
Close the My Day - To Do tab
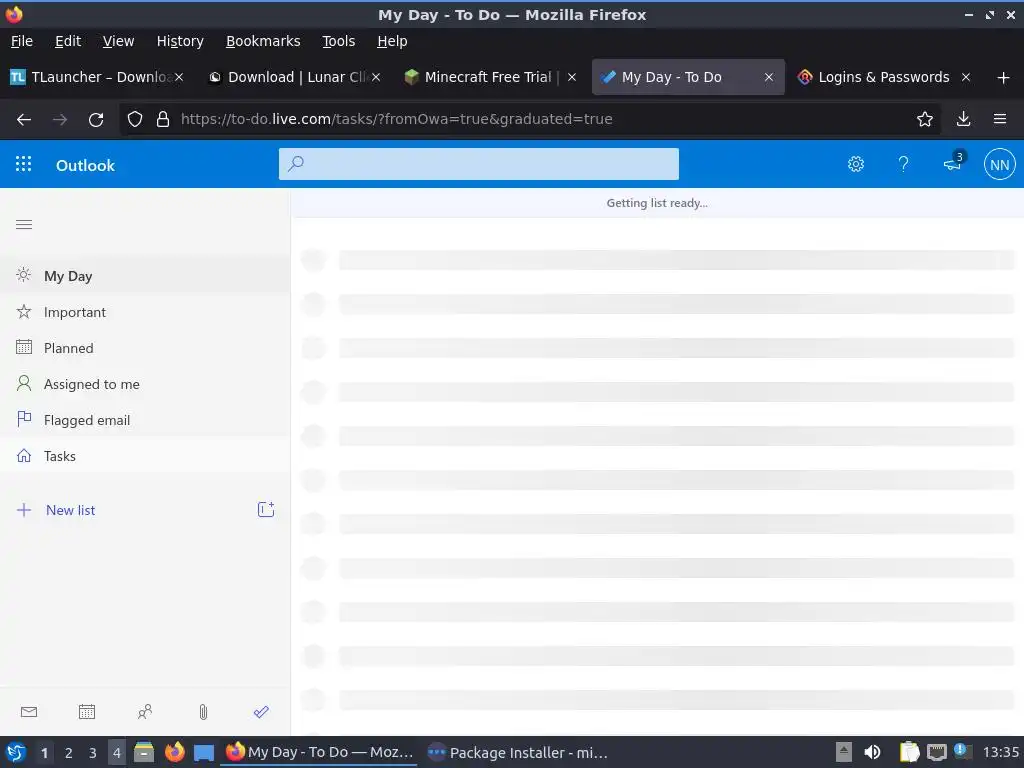click(x=769, y=77)
